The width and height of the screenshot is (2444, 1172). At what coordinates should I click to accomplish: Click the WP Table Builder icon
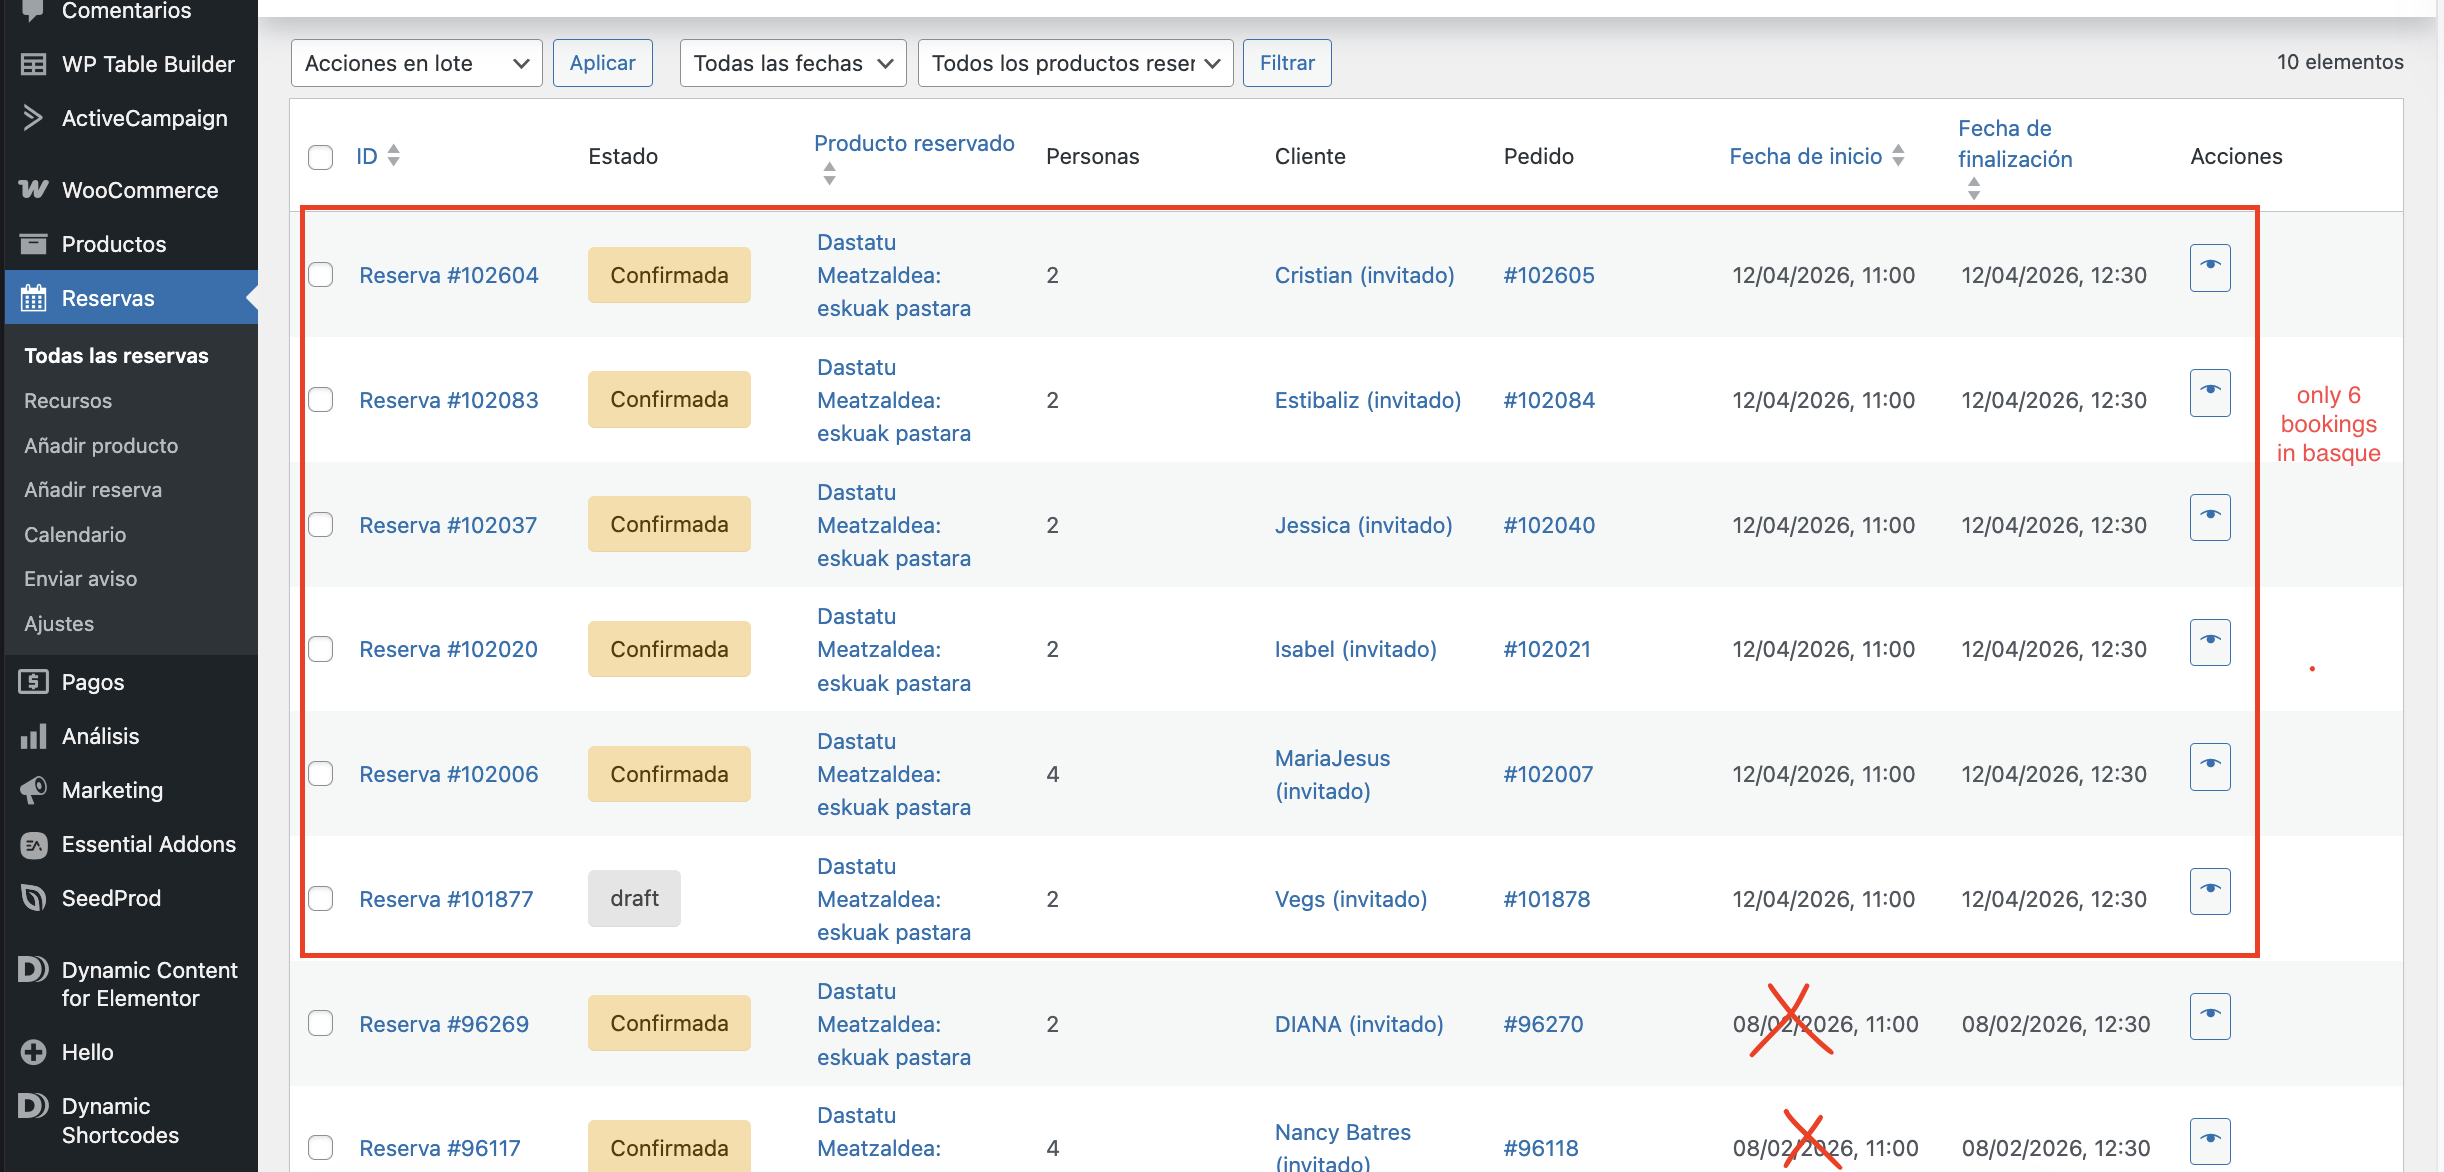[33, 64]
